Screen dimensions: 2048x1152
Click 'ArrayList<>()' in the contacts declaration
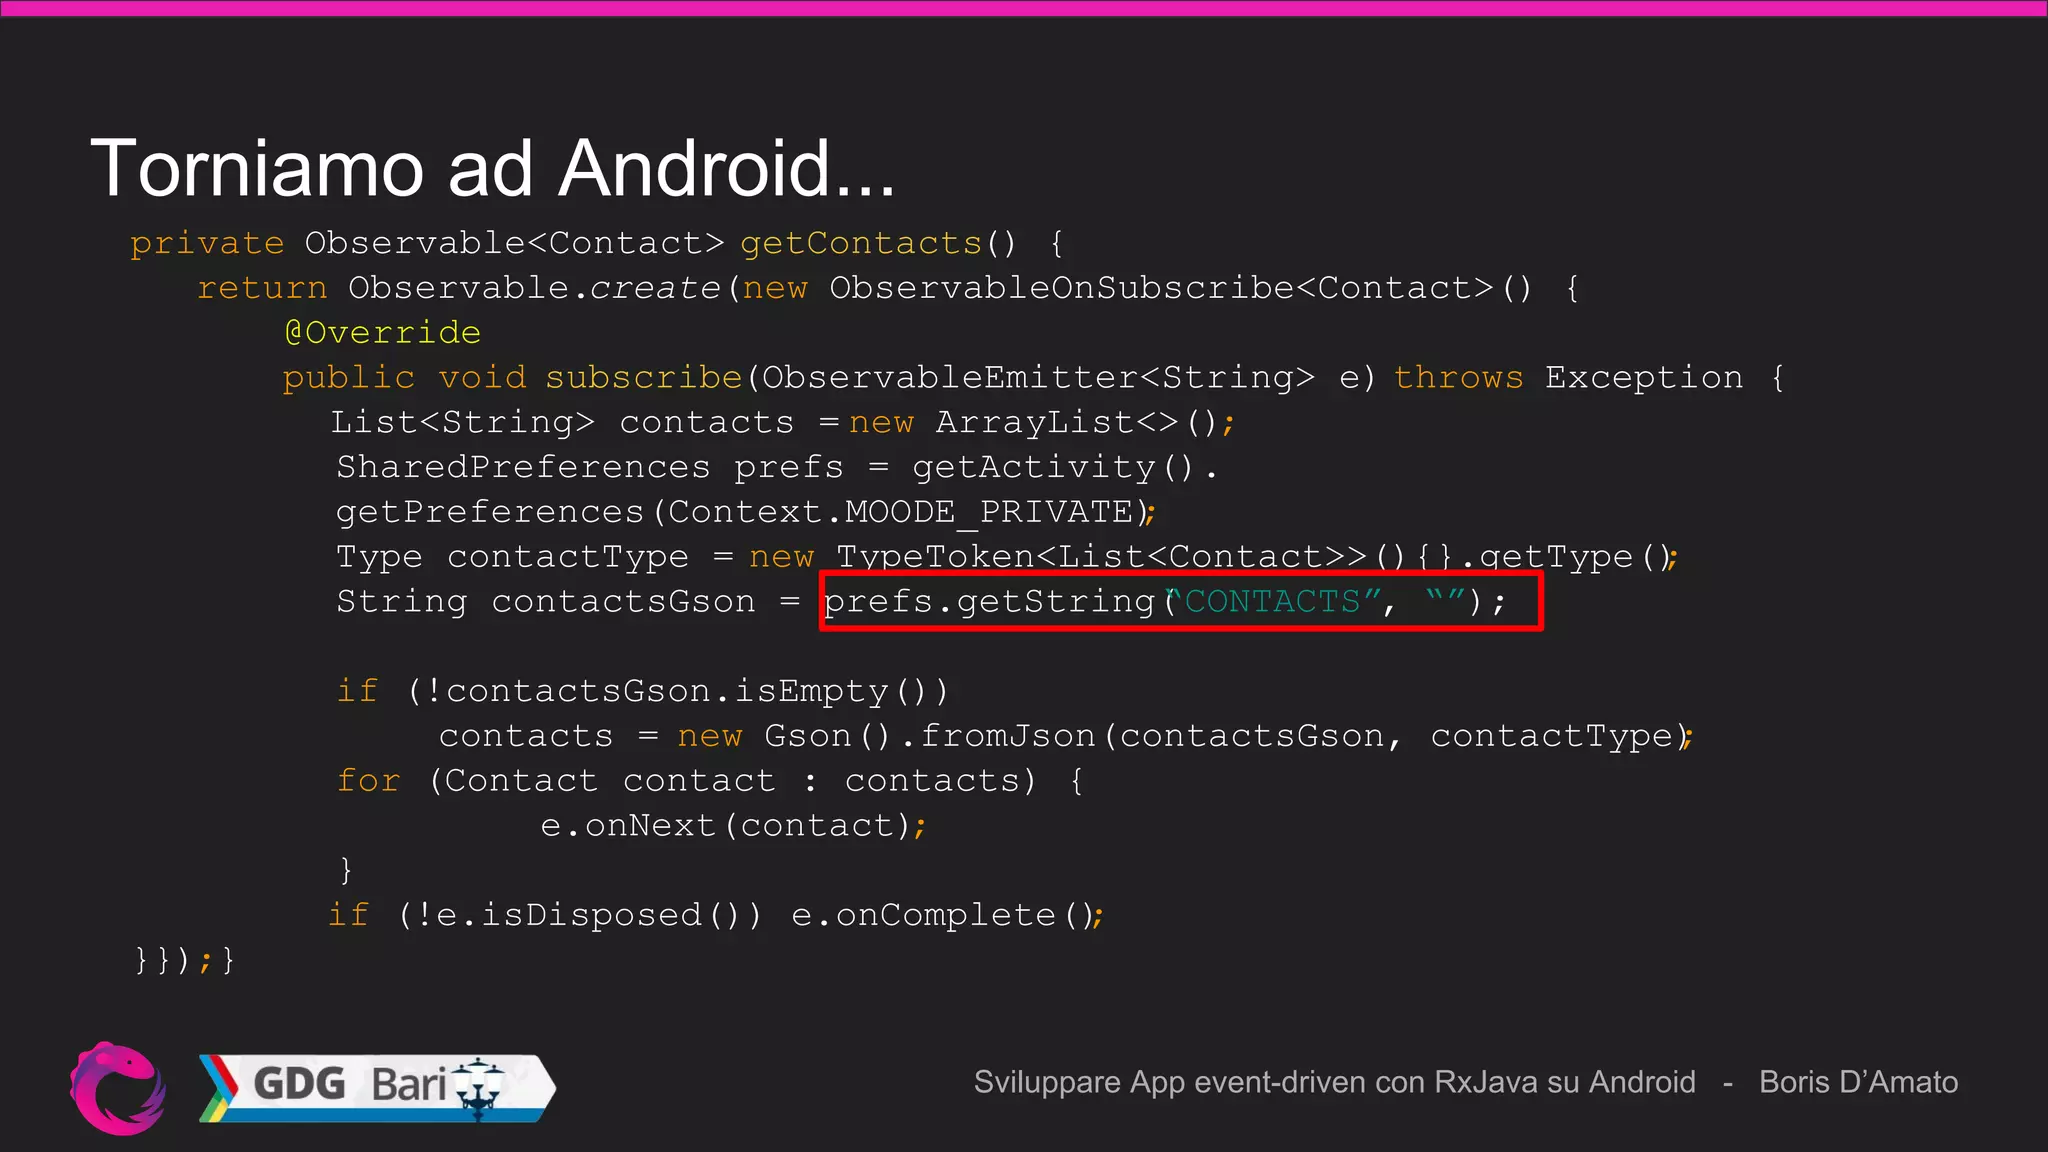coord(1077,422)
